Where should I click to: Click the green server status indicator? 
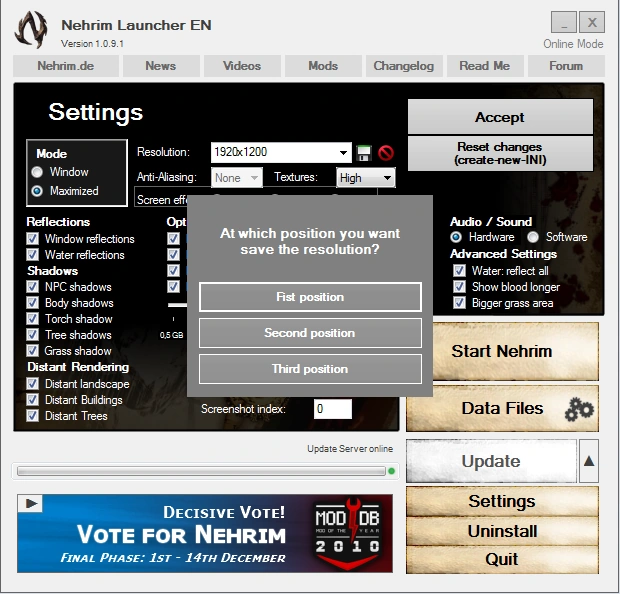pos(391,471)
